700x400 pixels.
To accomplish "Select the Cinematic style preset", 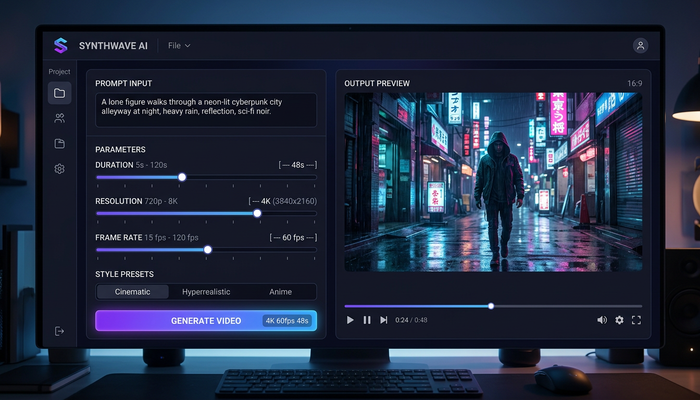I will point(133,292).
